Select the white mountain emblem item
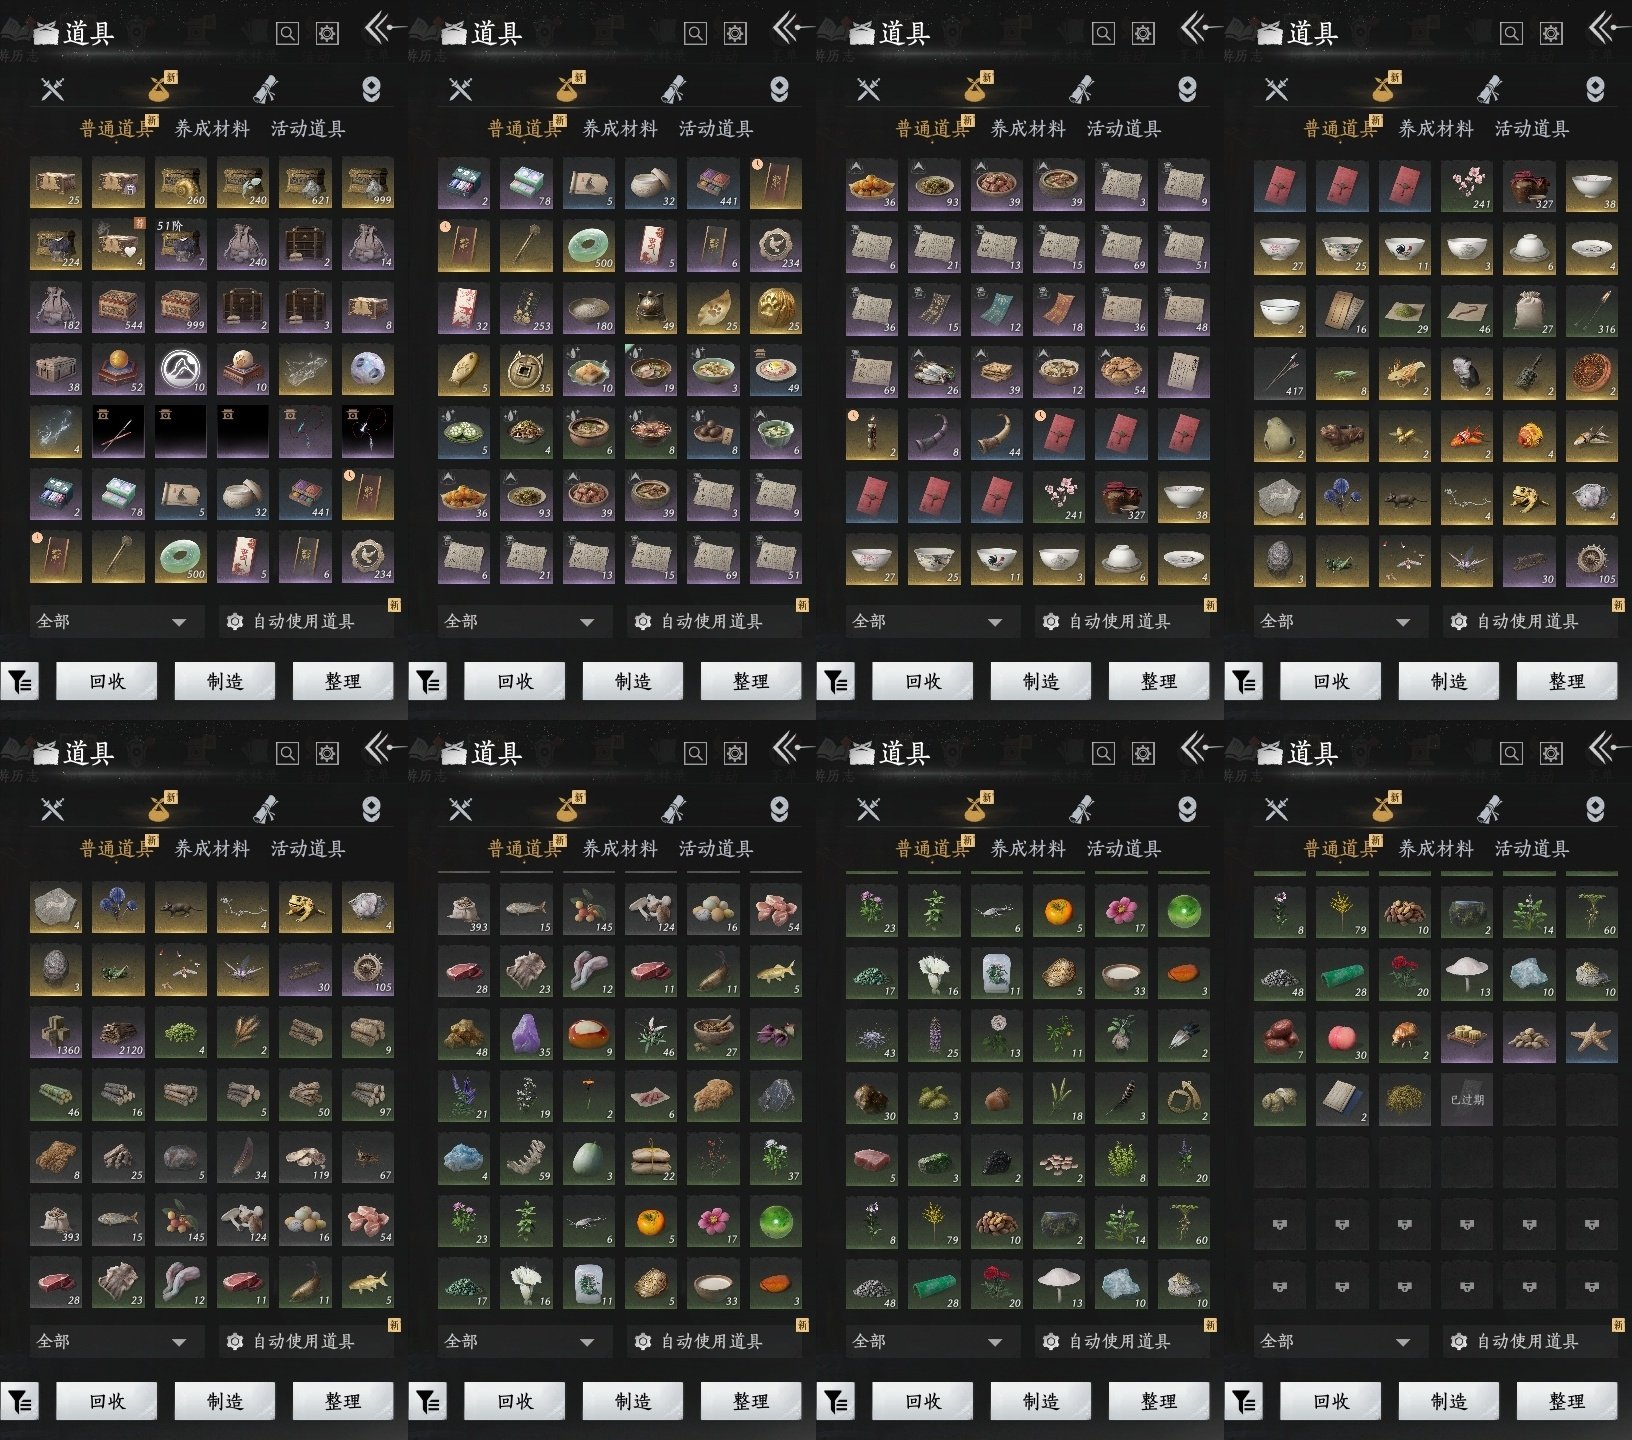 tap(181, 370)
